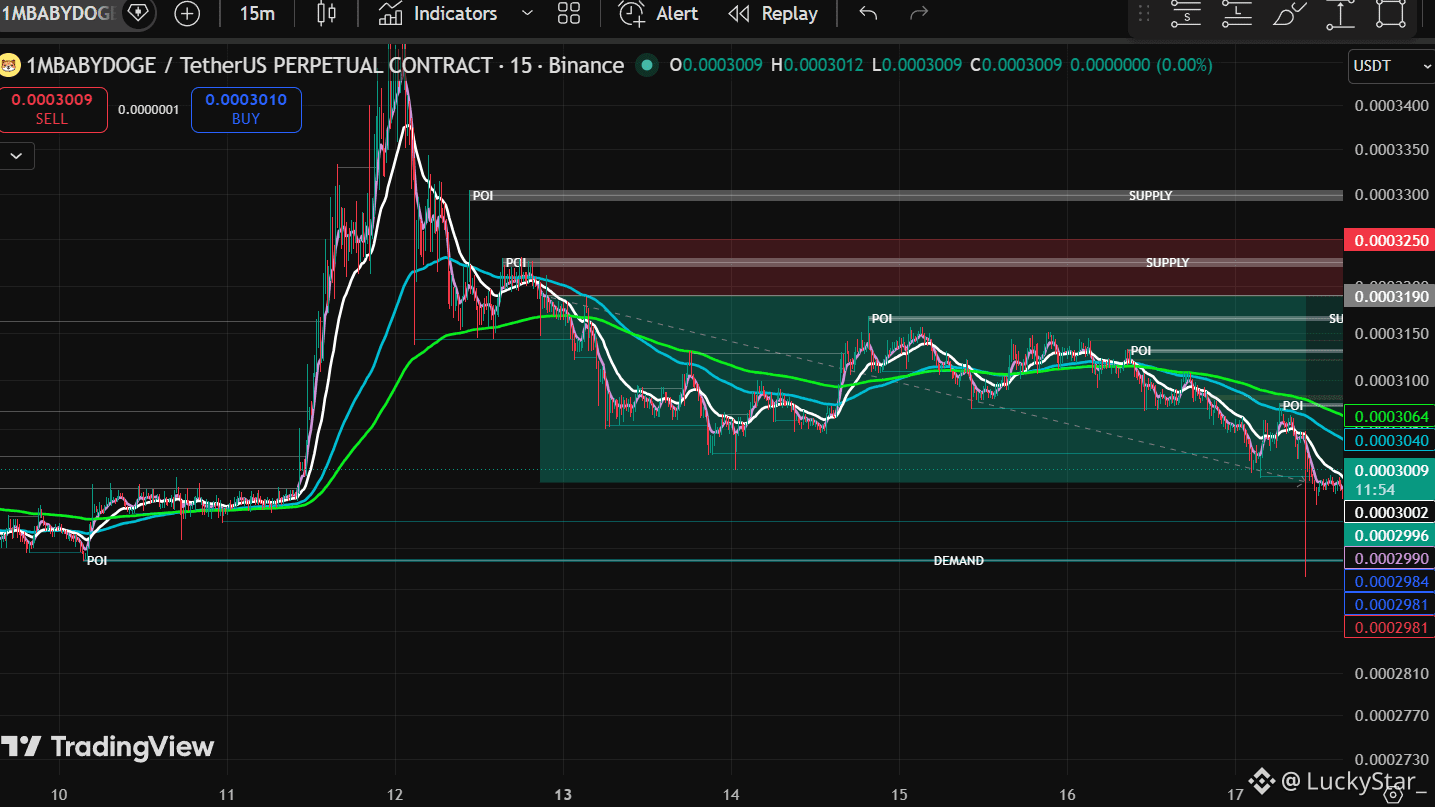Image resolution: width=1435 pixels, height=807 pixels.
Task: Click the purple 0.0002990 price label
Action: coord(1391,559)
